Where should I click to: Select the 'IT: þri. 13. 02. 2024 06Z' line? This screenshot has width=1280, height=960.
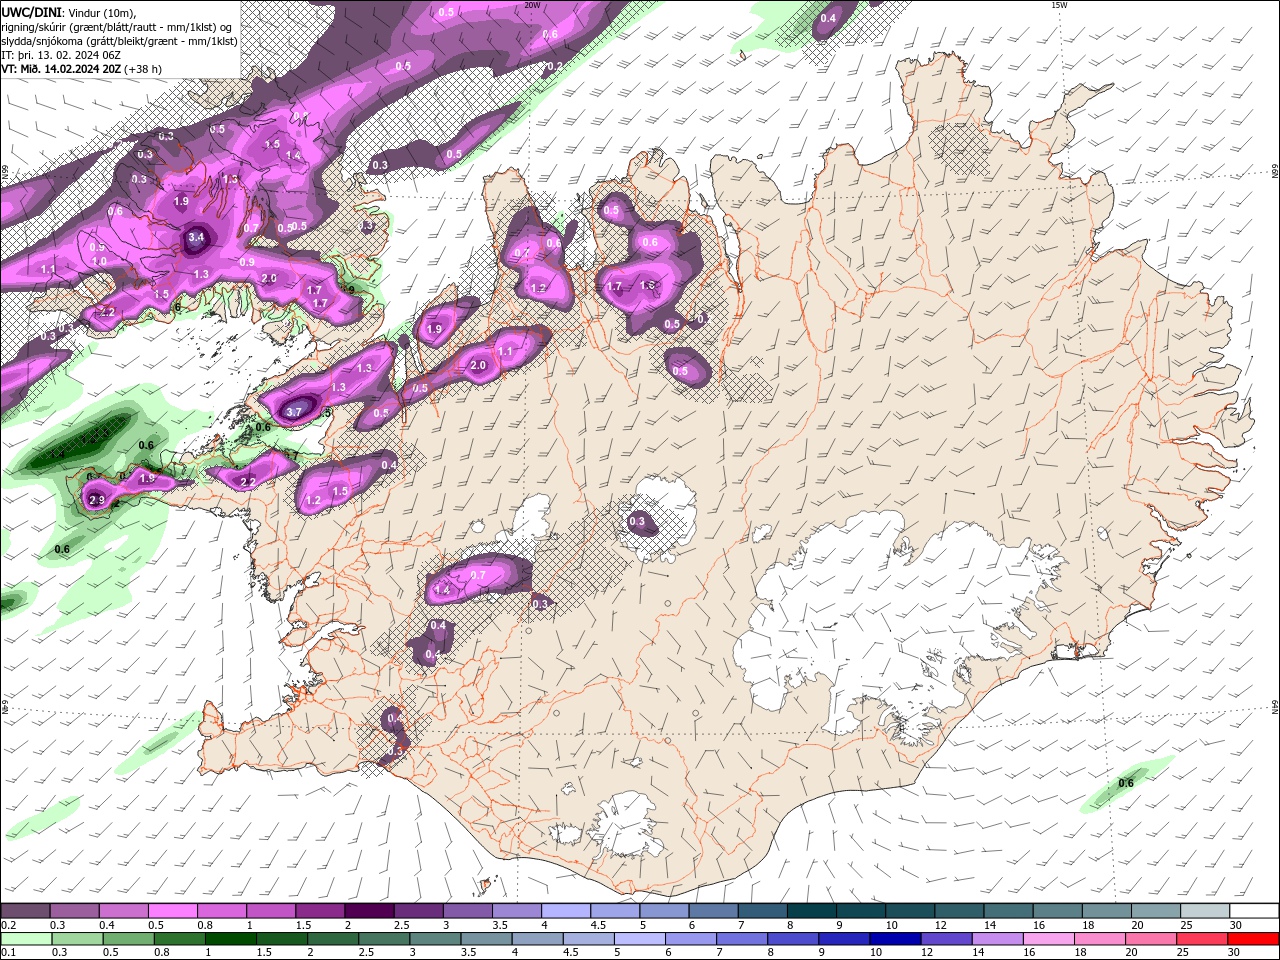[61, 55]
